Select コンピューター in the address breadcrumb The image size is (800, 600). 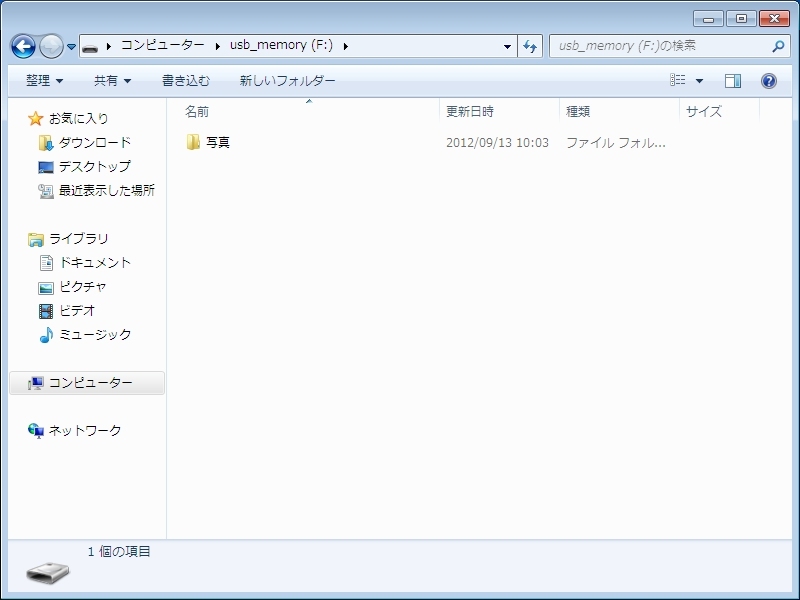[x=163, y=45]
